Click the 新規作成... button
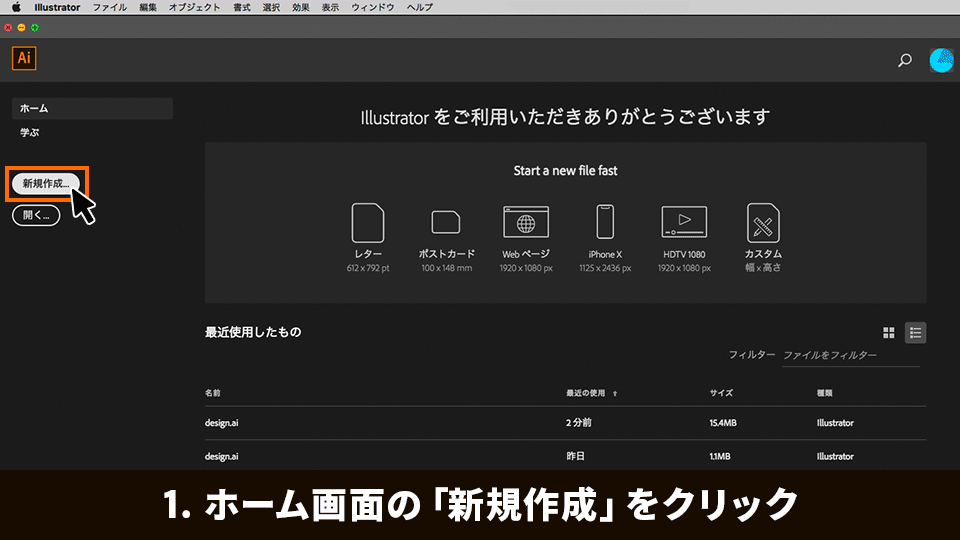Screen dimensions: 960x540 [46, 184]
